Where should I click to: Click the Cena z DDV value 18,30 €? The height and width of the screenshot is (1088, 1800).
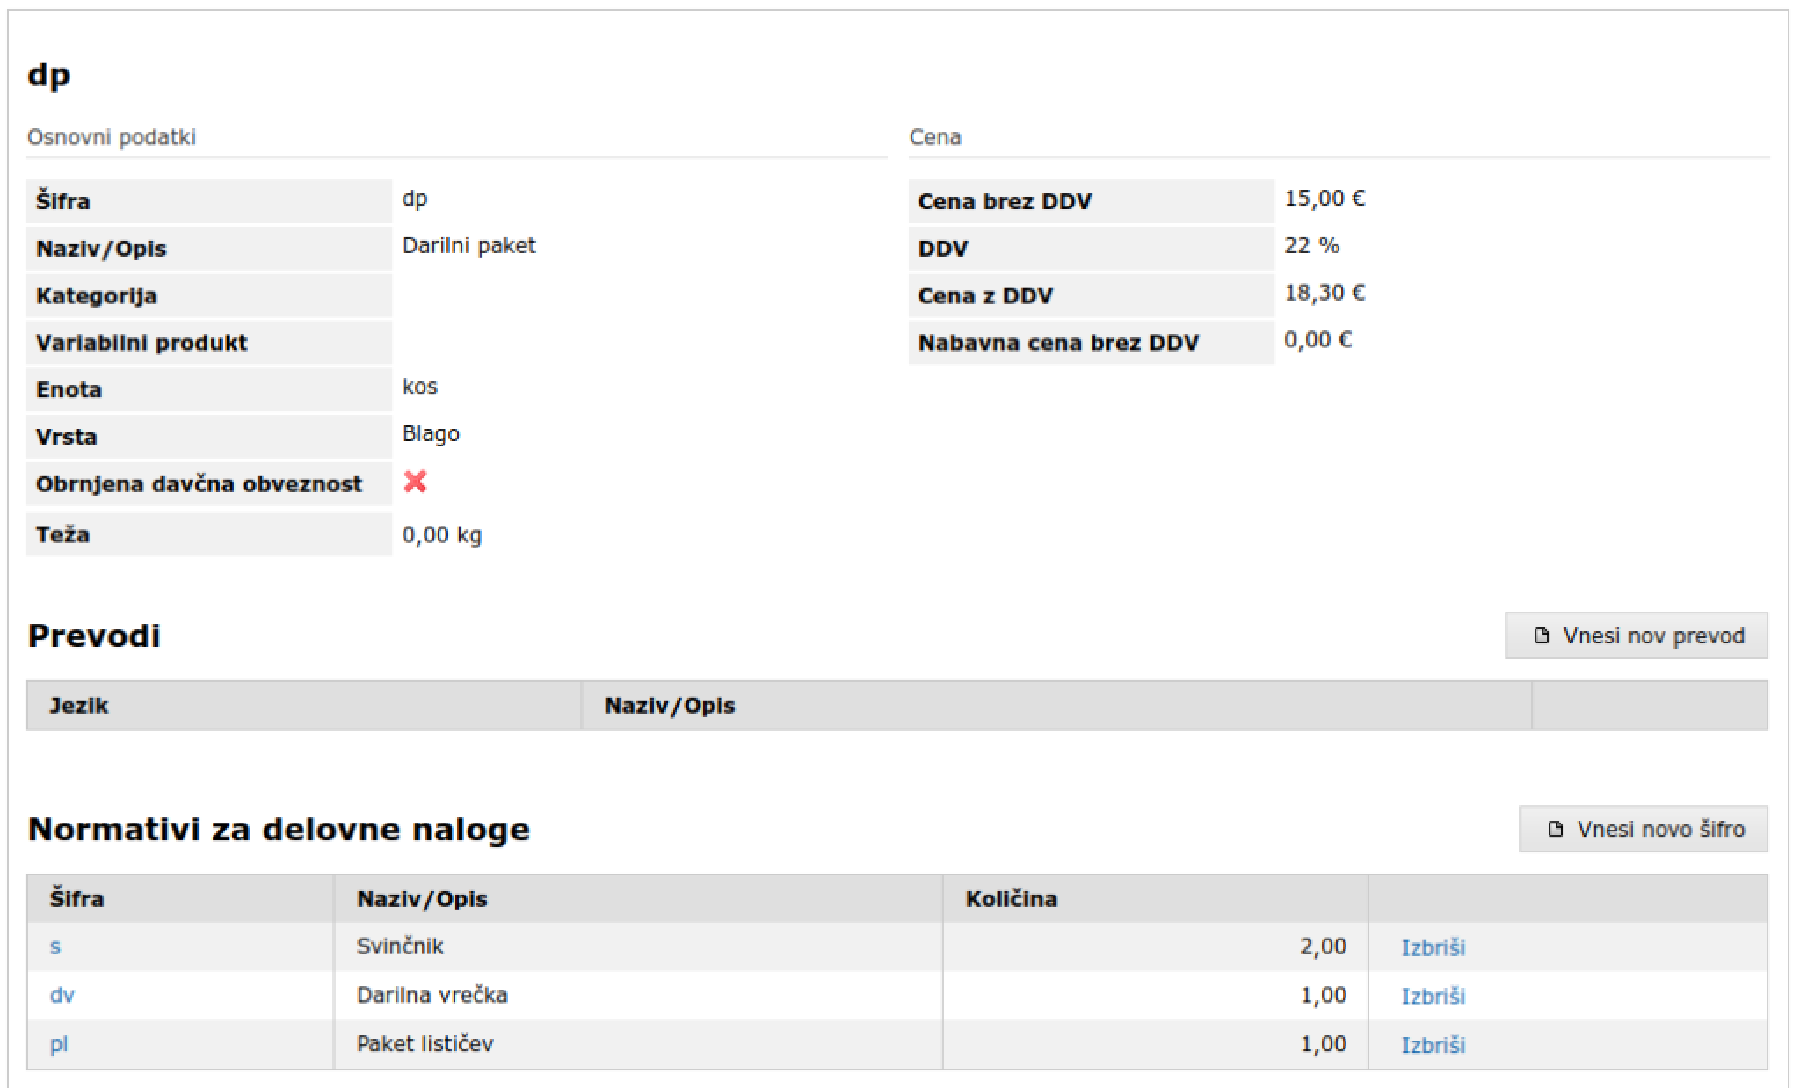click(1324, 293)
